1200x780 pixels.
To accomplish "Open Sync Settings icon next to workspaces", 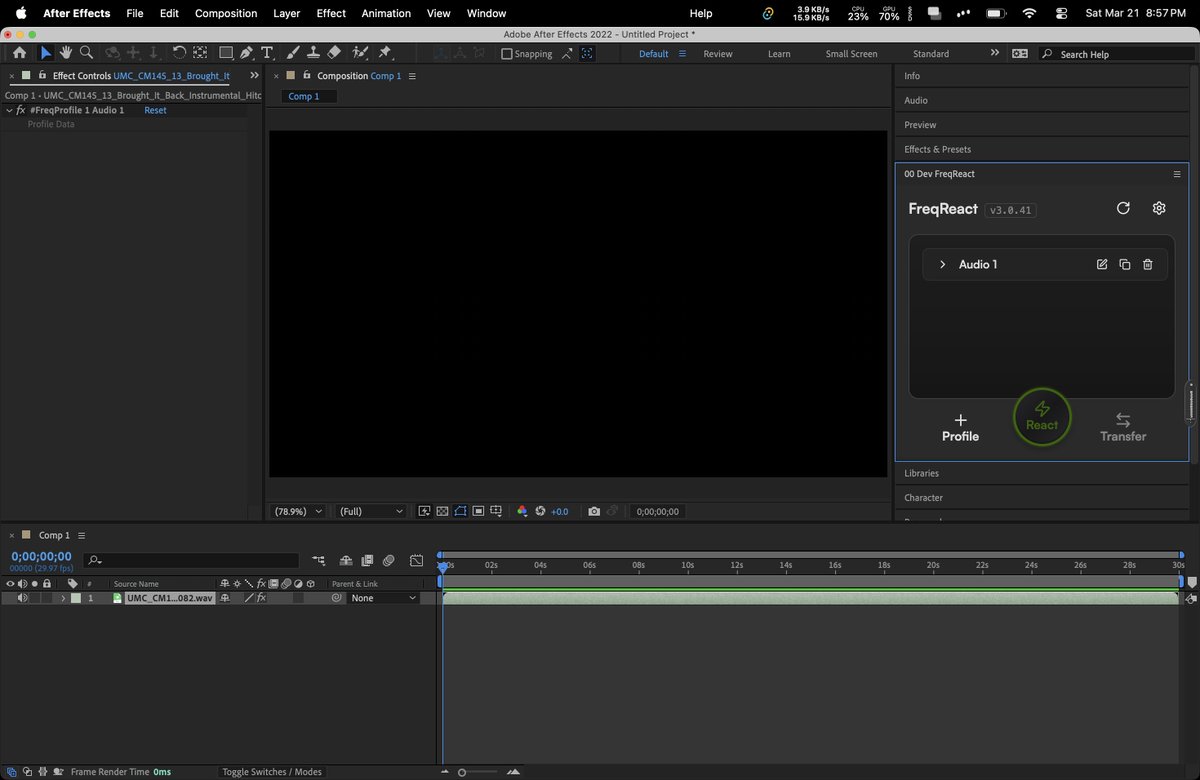I will coord(1019,53).
